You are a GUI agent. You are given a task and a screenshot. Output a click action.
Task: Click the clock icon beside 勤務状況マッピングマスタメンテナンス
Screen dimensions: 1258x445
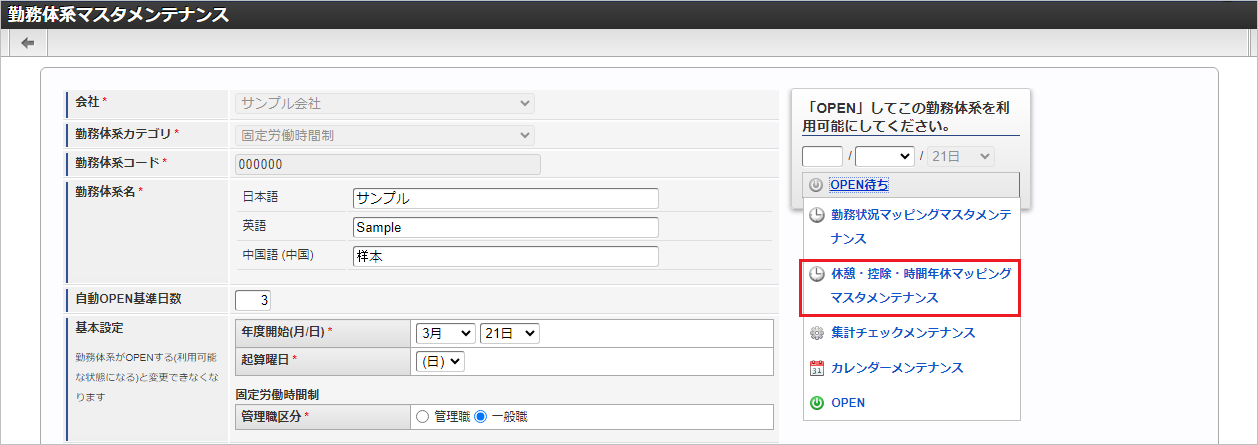point(817,214)
